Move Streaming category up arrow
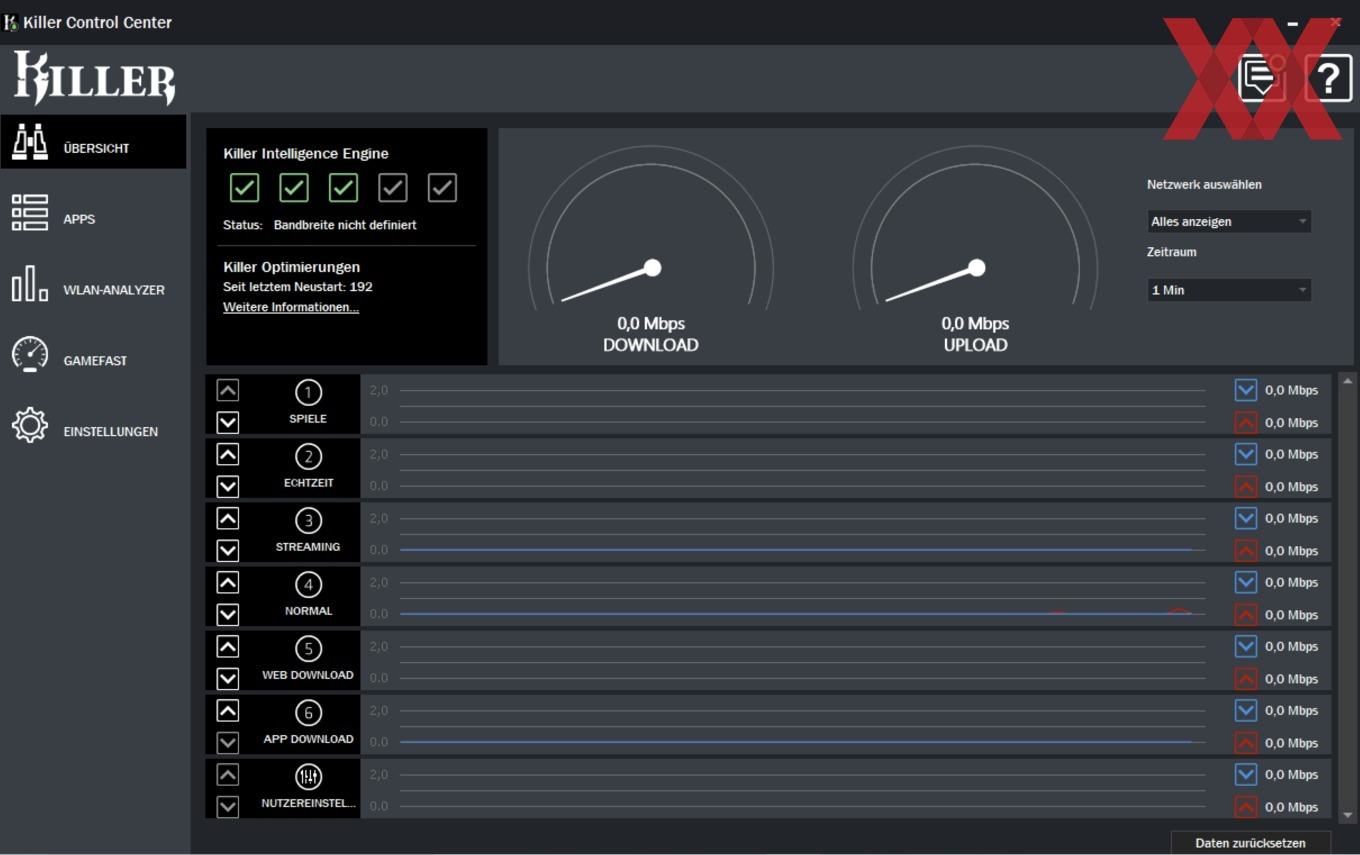 (228, 518)
